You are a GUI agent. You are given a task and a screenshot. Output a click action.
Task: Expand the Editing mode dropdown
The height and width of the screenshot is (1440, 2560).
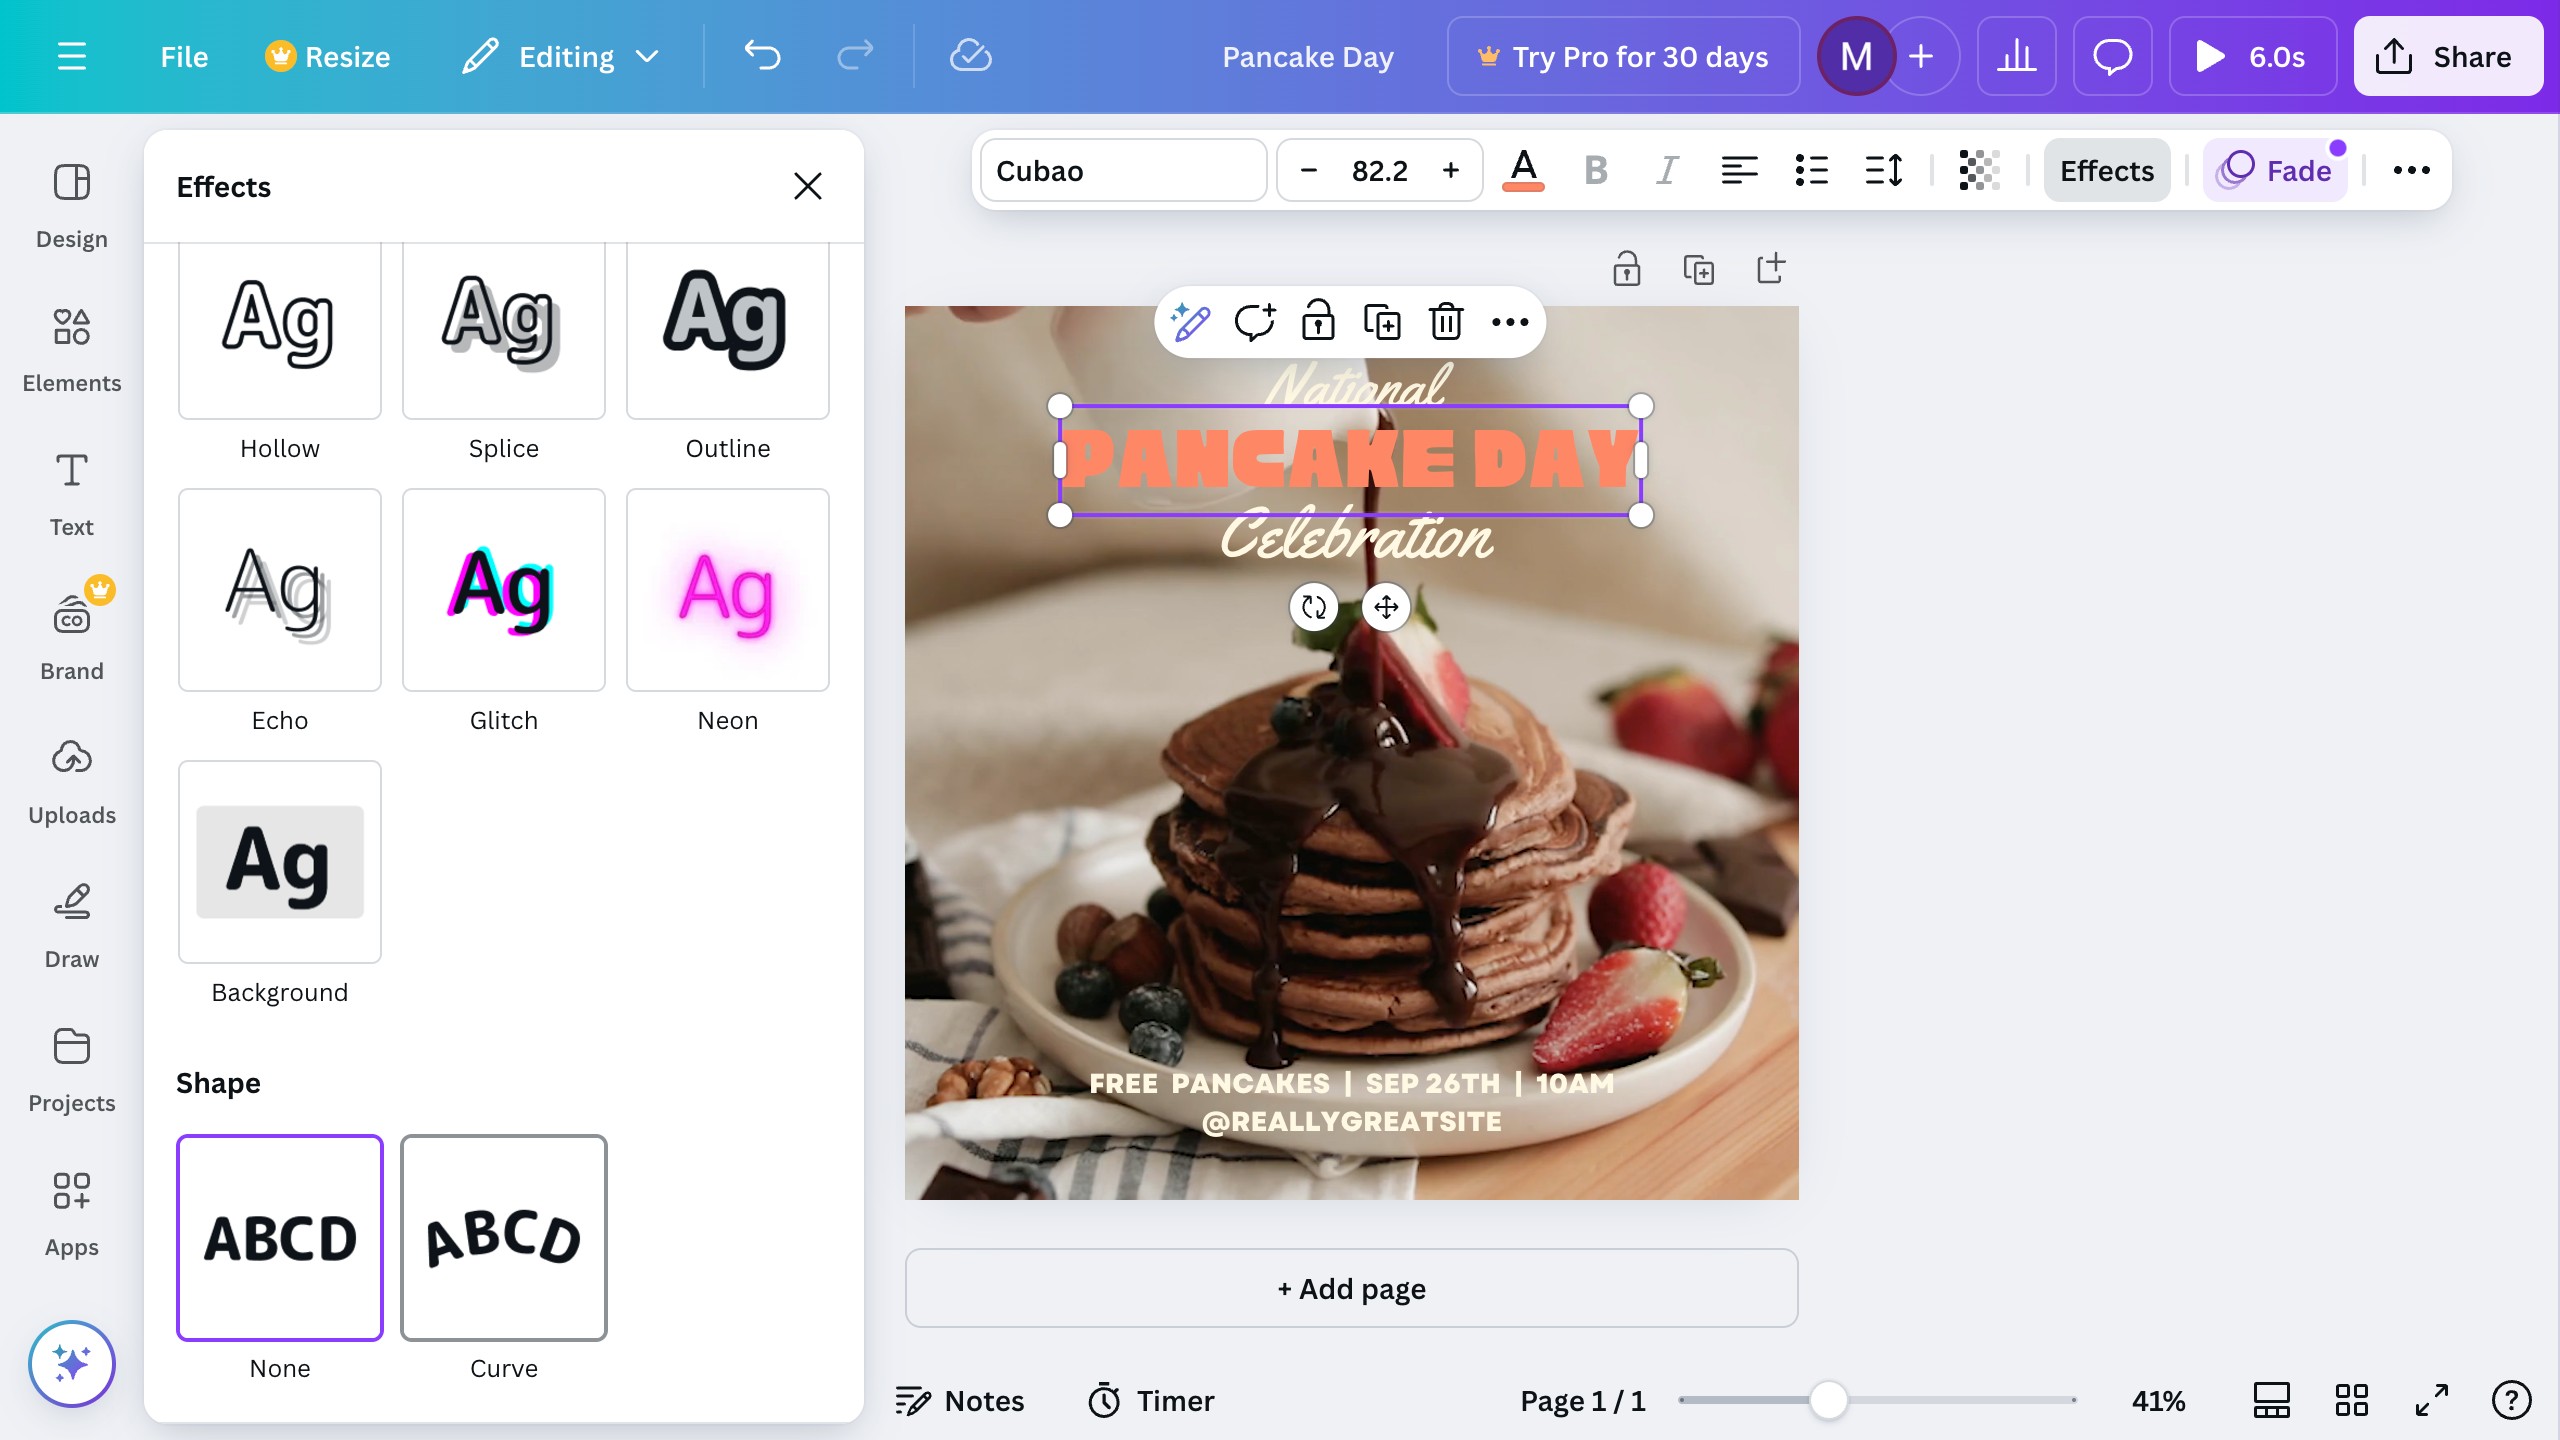[x=561, y=57]
